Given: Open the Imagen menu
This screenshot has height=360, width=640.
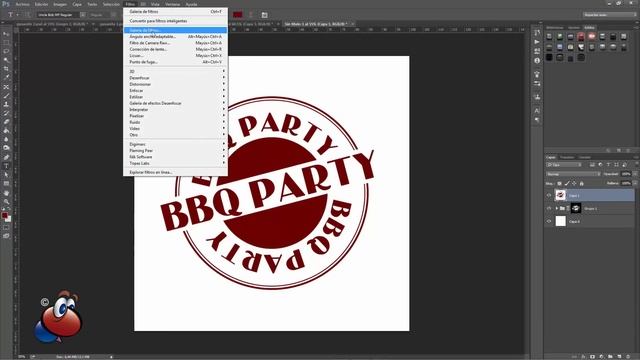Looking at the screenshot, I should pos(60,4).
